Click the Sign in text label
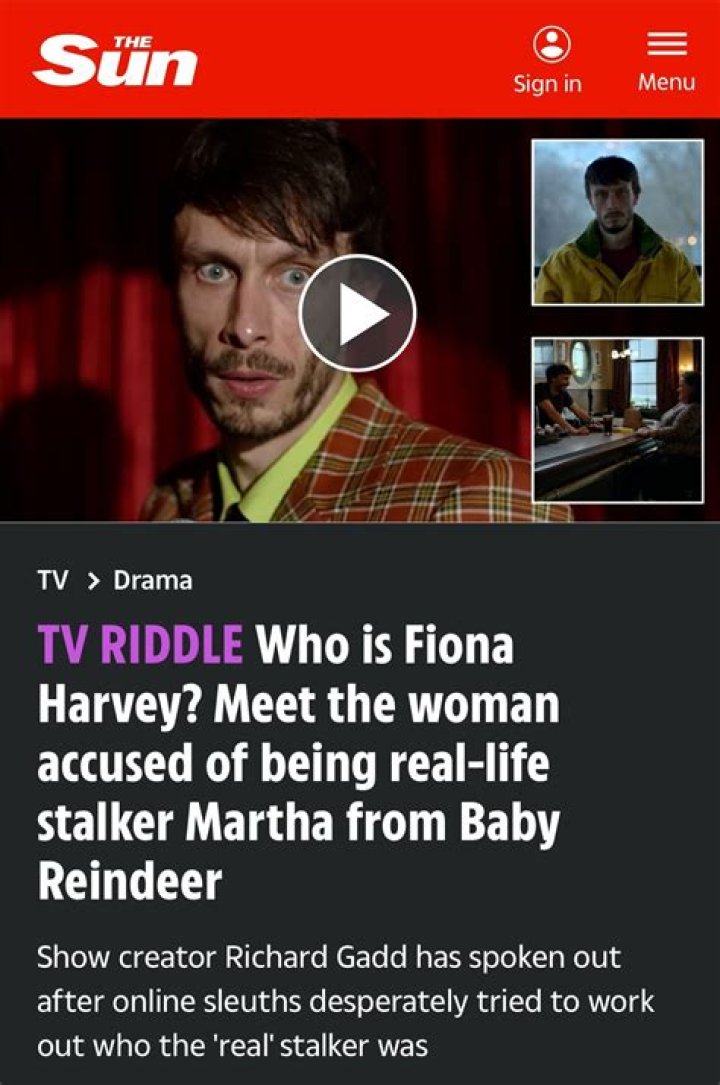 [547, 84]
